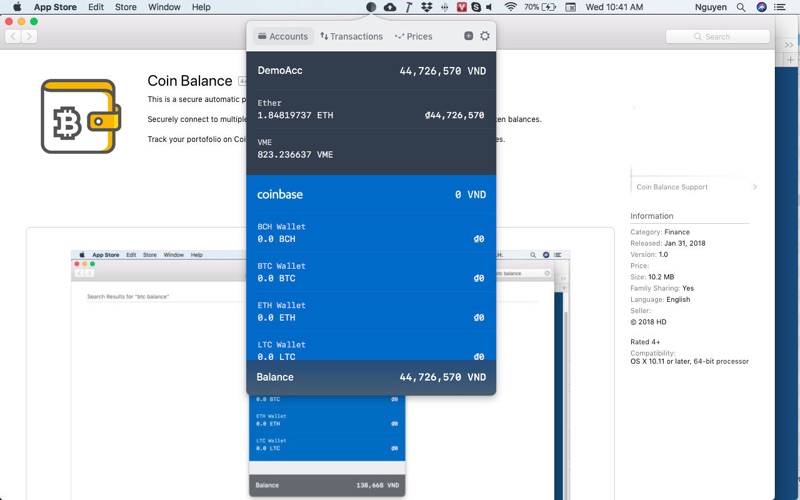Select the BTC Wallet row

click(x=371, y=272)
